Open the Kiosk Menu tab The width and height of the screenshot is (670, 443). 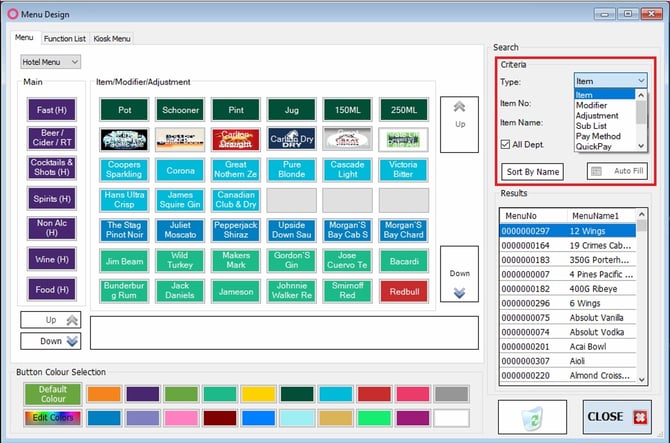click(x=112, y=38)
